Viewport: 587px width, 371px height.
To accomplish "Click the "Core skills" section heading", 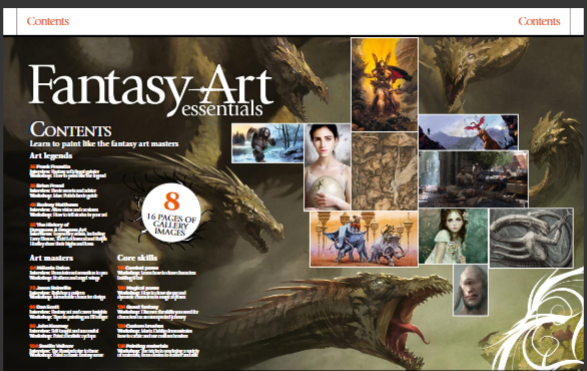I will 137,258.
